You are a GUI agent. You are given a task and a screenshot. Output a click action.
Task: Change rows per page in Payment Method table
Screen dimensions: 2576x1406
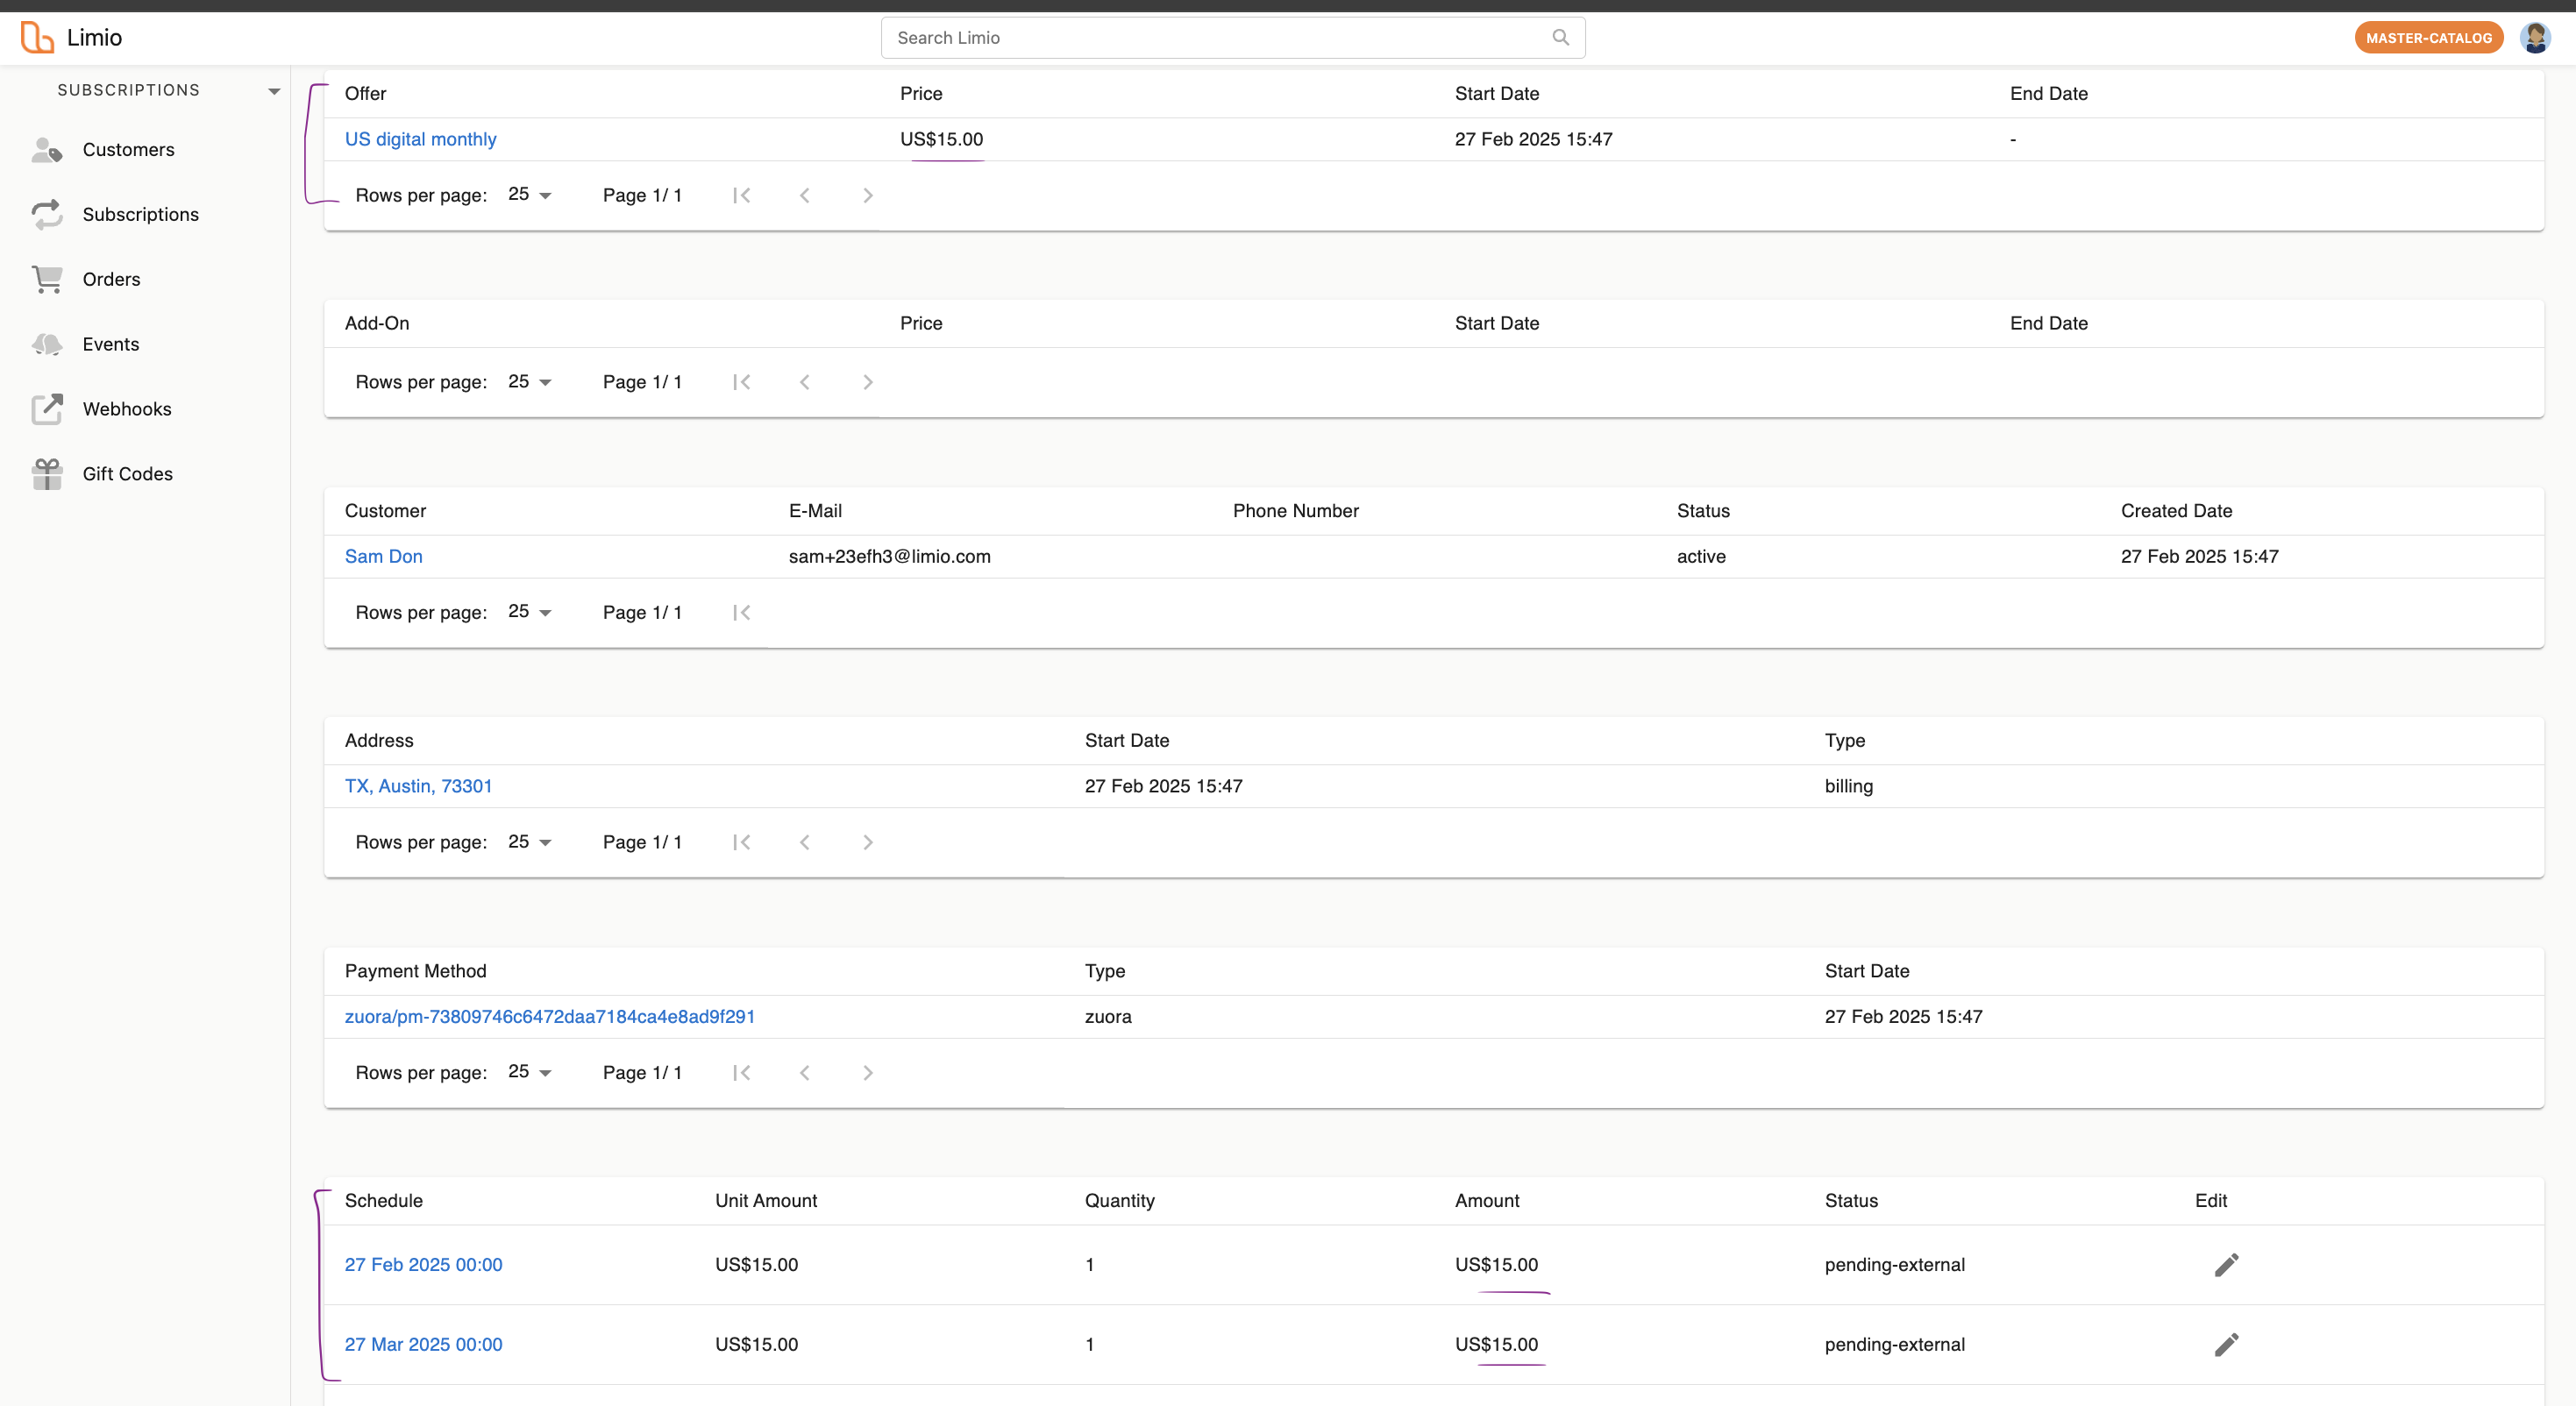pyautogui.click(x=530, y=1072)
